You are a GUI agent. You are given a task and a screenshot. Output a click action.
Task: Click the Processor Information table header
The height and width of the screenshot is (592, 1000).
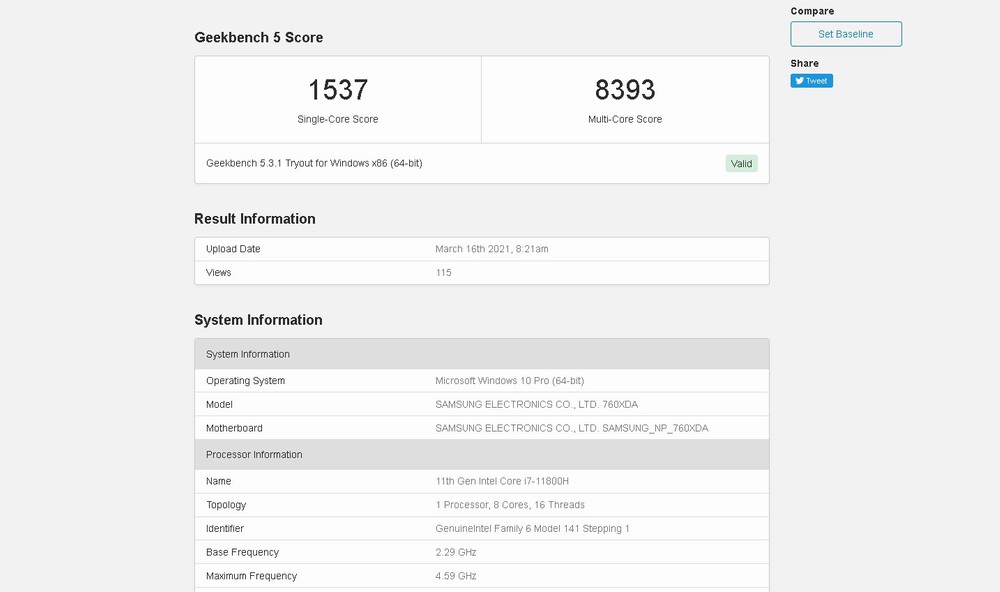pyautogui.click(x=482, y=454)
